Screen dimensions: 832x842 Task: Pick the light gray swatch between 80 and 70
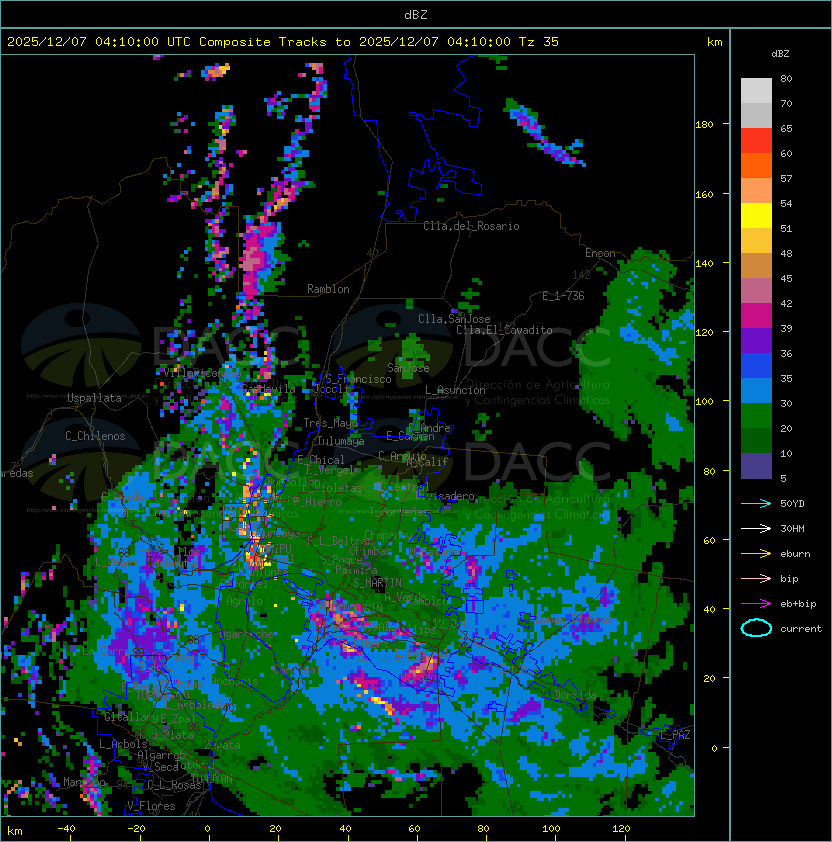[x=756, y=91]
